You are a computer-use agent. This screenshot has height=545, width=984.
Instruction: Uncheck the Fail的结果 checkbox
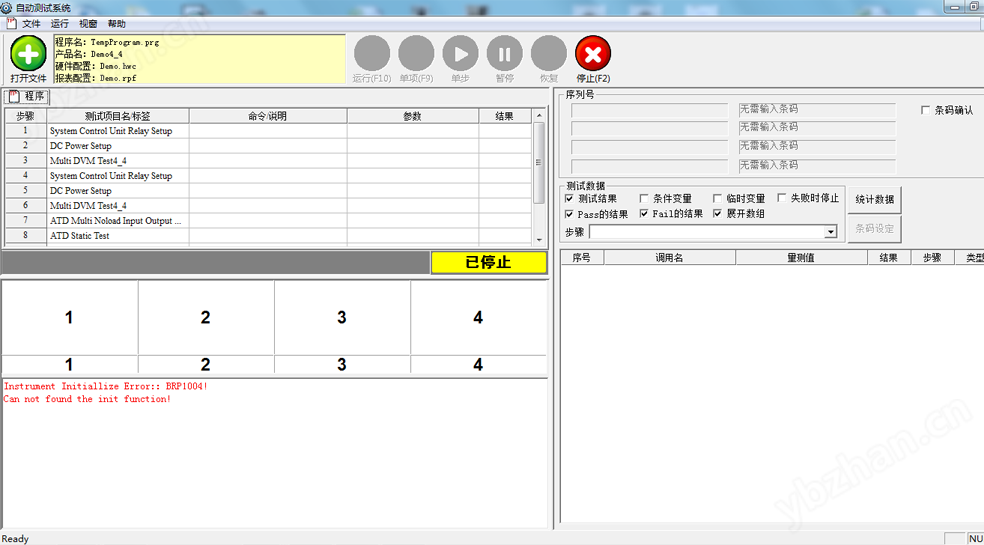pos(644,214)
